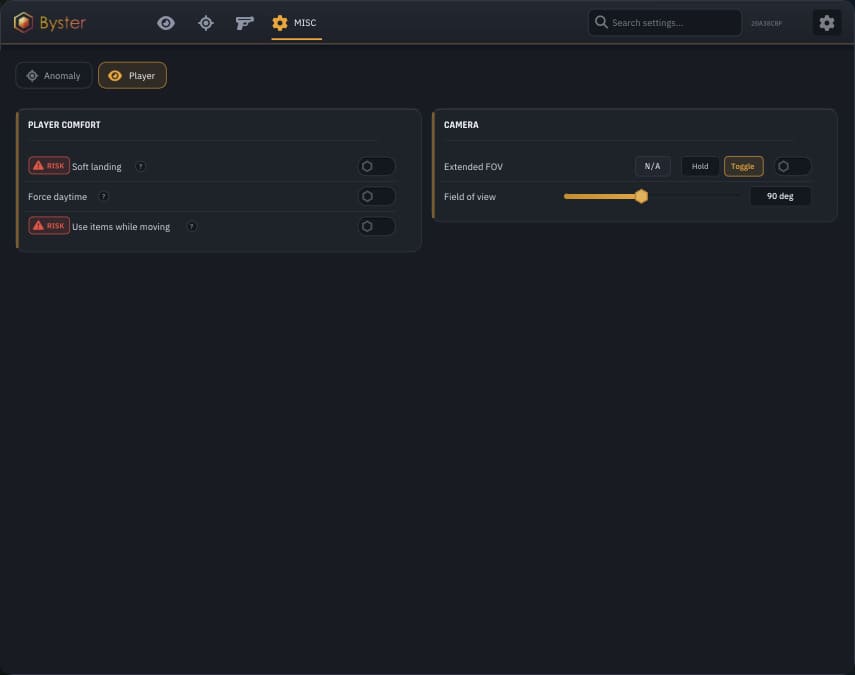
Task: Select the MISC gear tab
Action: tap(296, 23)
